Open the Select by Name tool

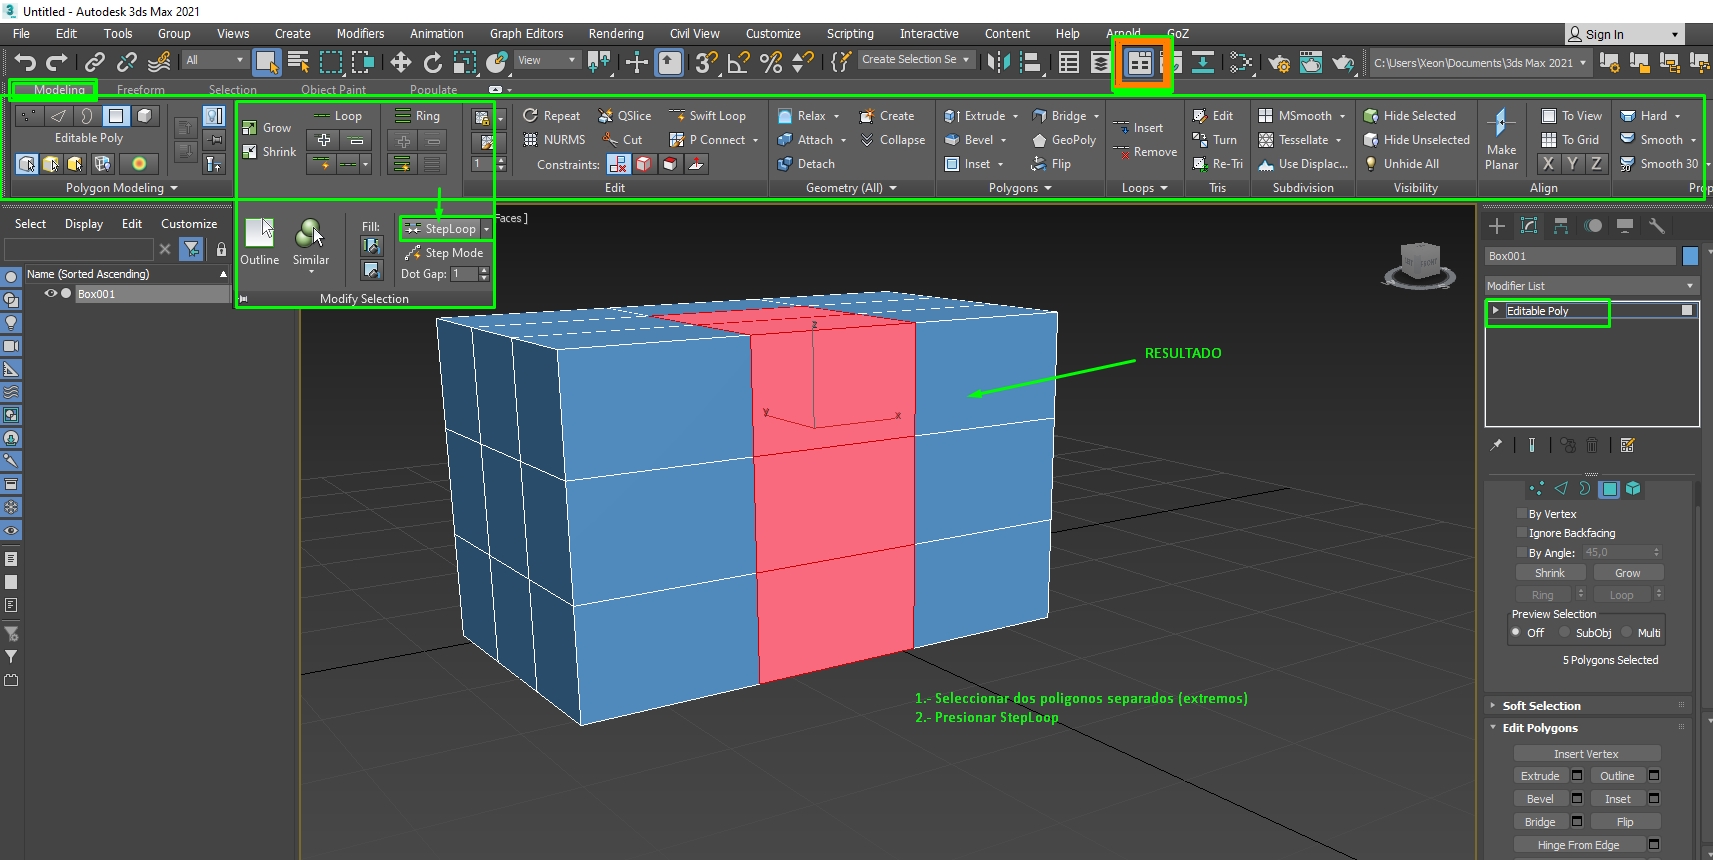point(298,62)
